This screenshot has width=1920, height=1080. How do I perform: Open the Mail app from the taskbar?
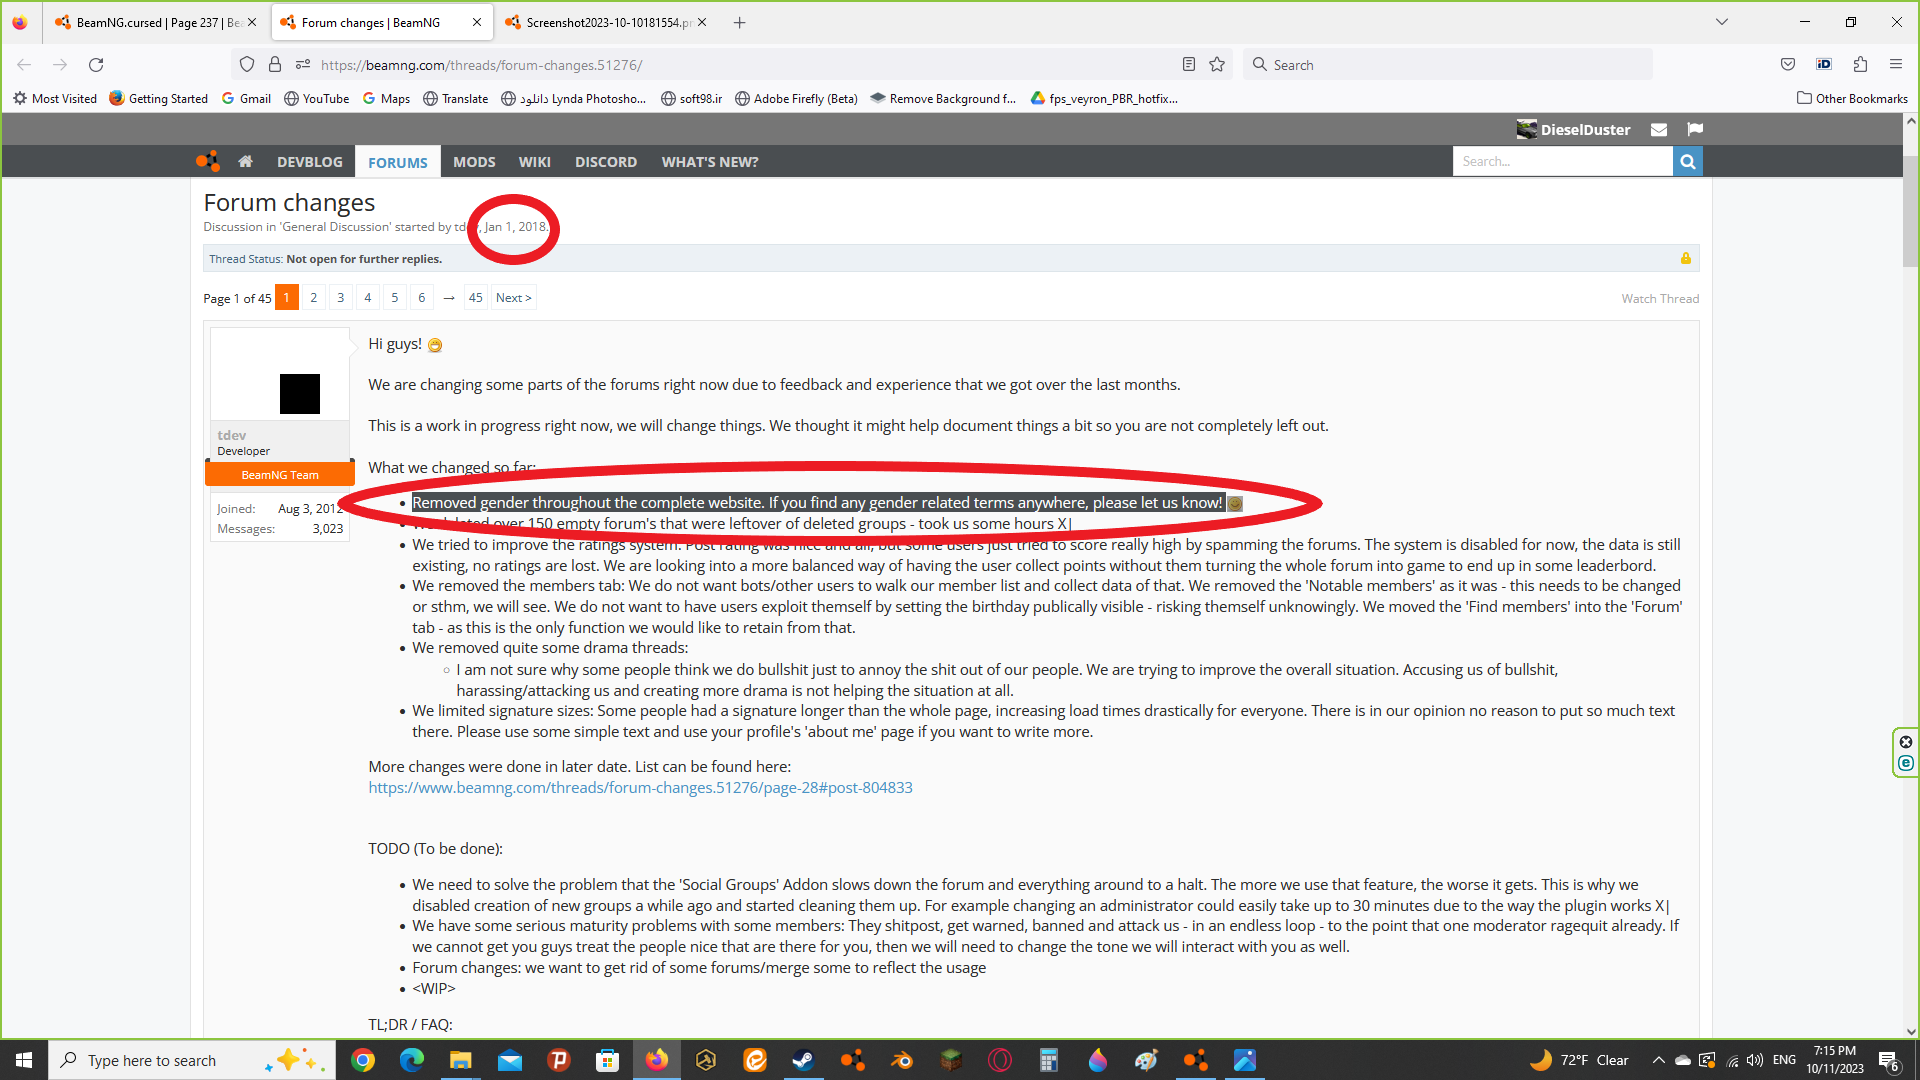510,1060
